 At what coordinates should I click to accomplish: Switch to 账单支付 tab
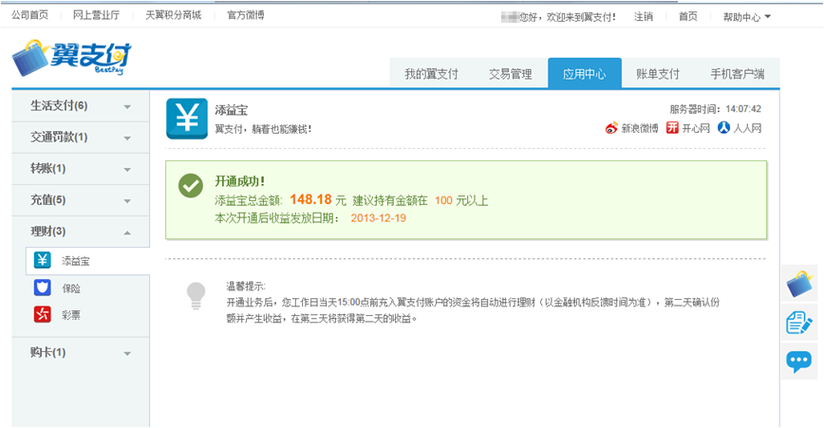point(658,74)
